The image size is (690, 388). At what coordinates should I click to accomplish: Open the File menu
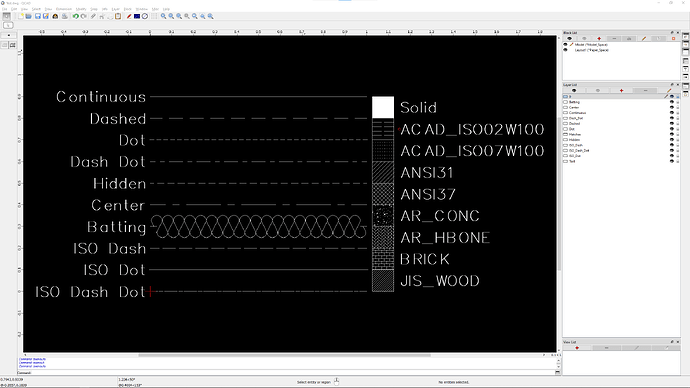[4, 9]
